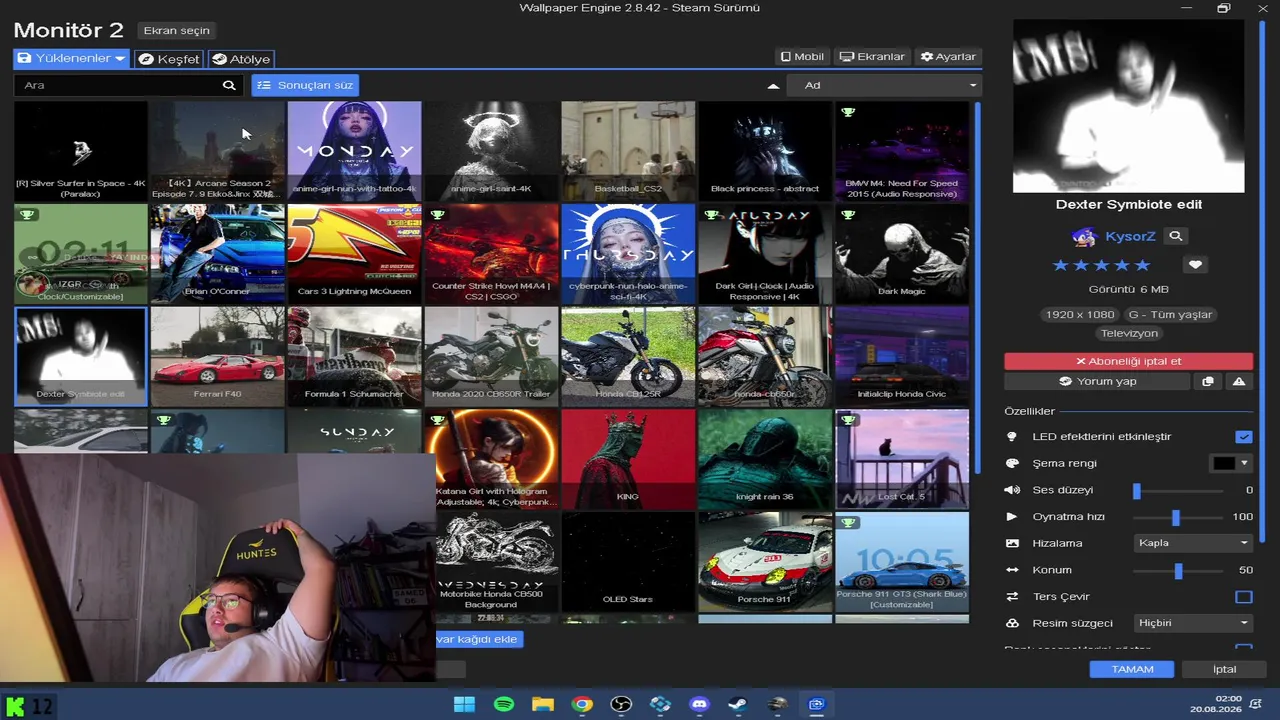Enable LED efektlerini etkinleştir checkbox

[1244, 437]
